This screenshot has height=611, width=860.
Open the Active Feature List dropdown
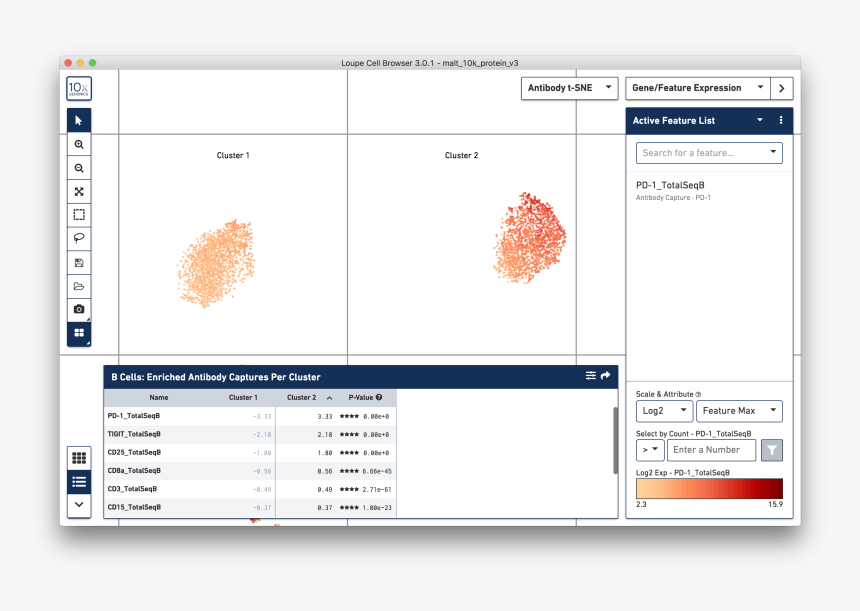tap(760, 120)
